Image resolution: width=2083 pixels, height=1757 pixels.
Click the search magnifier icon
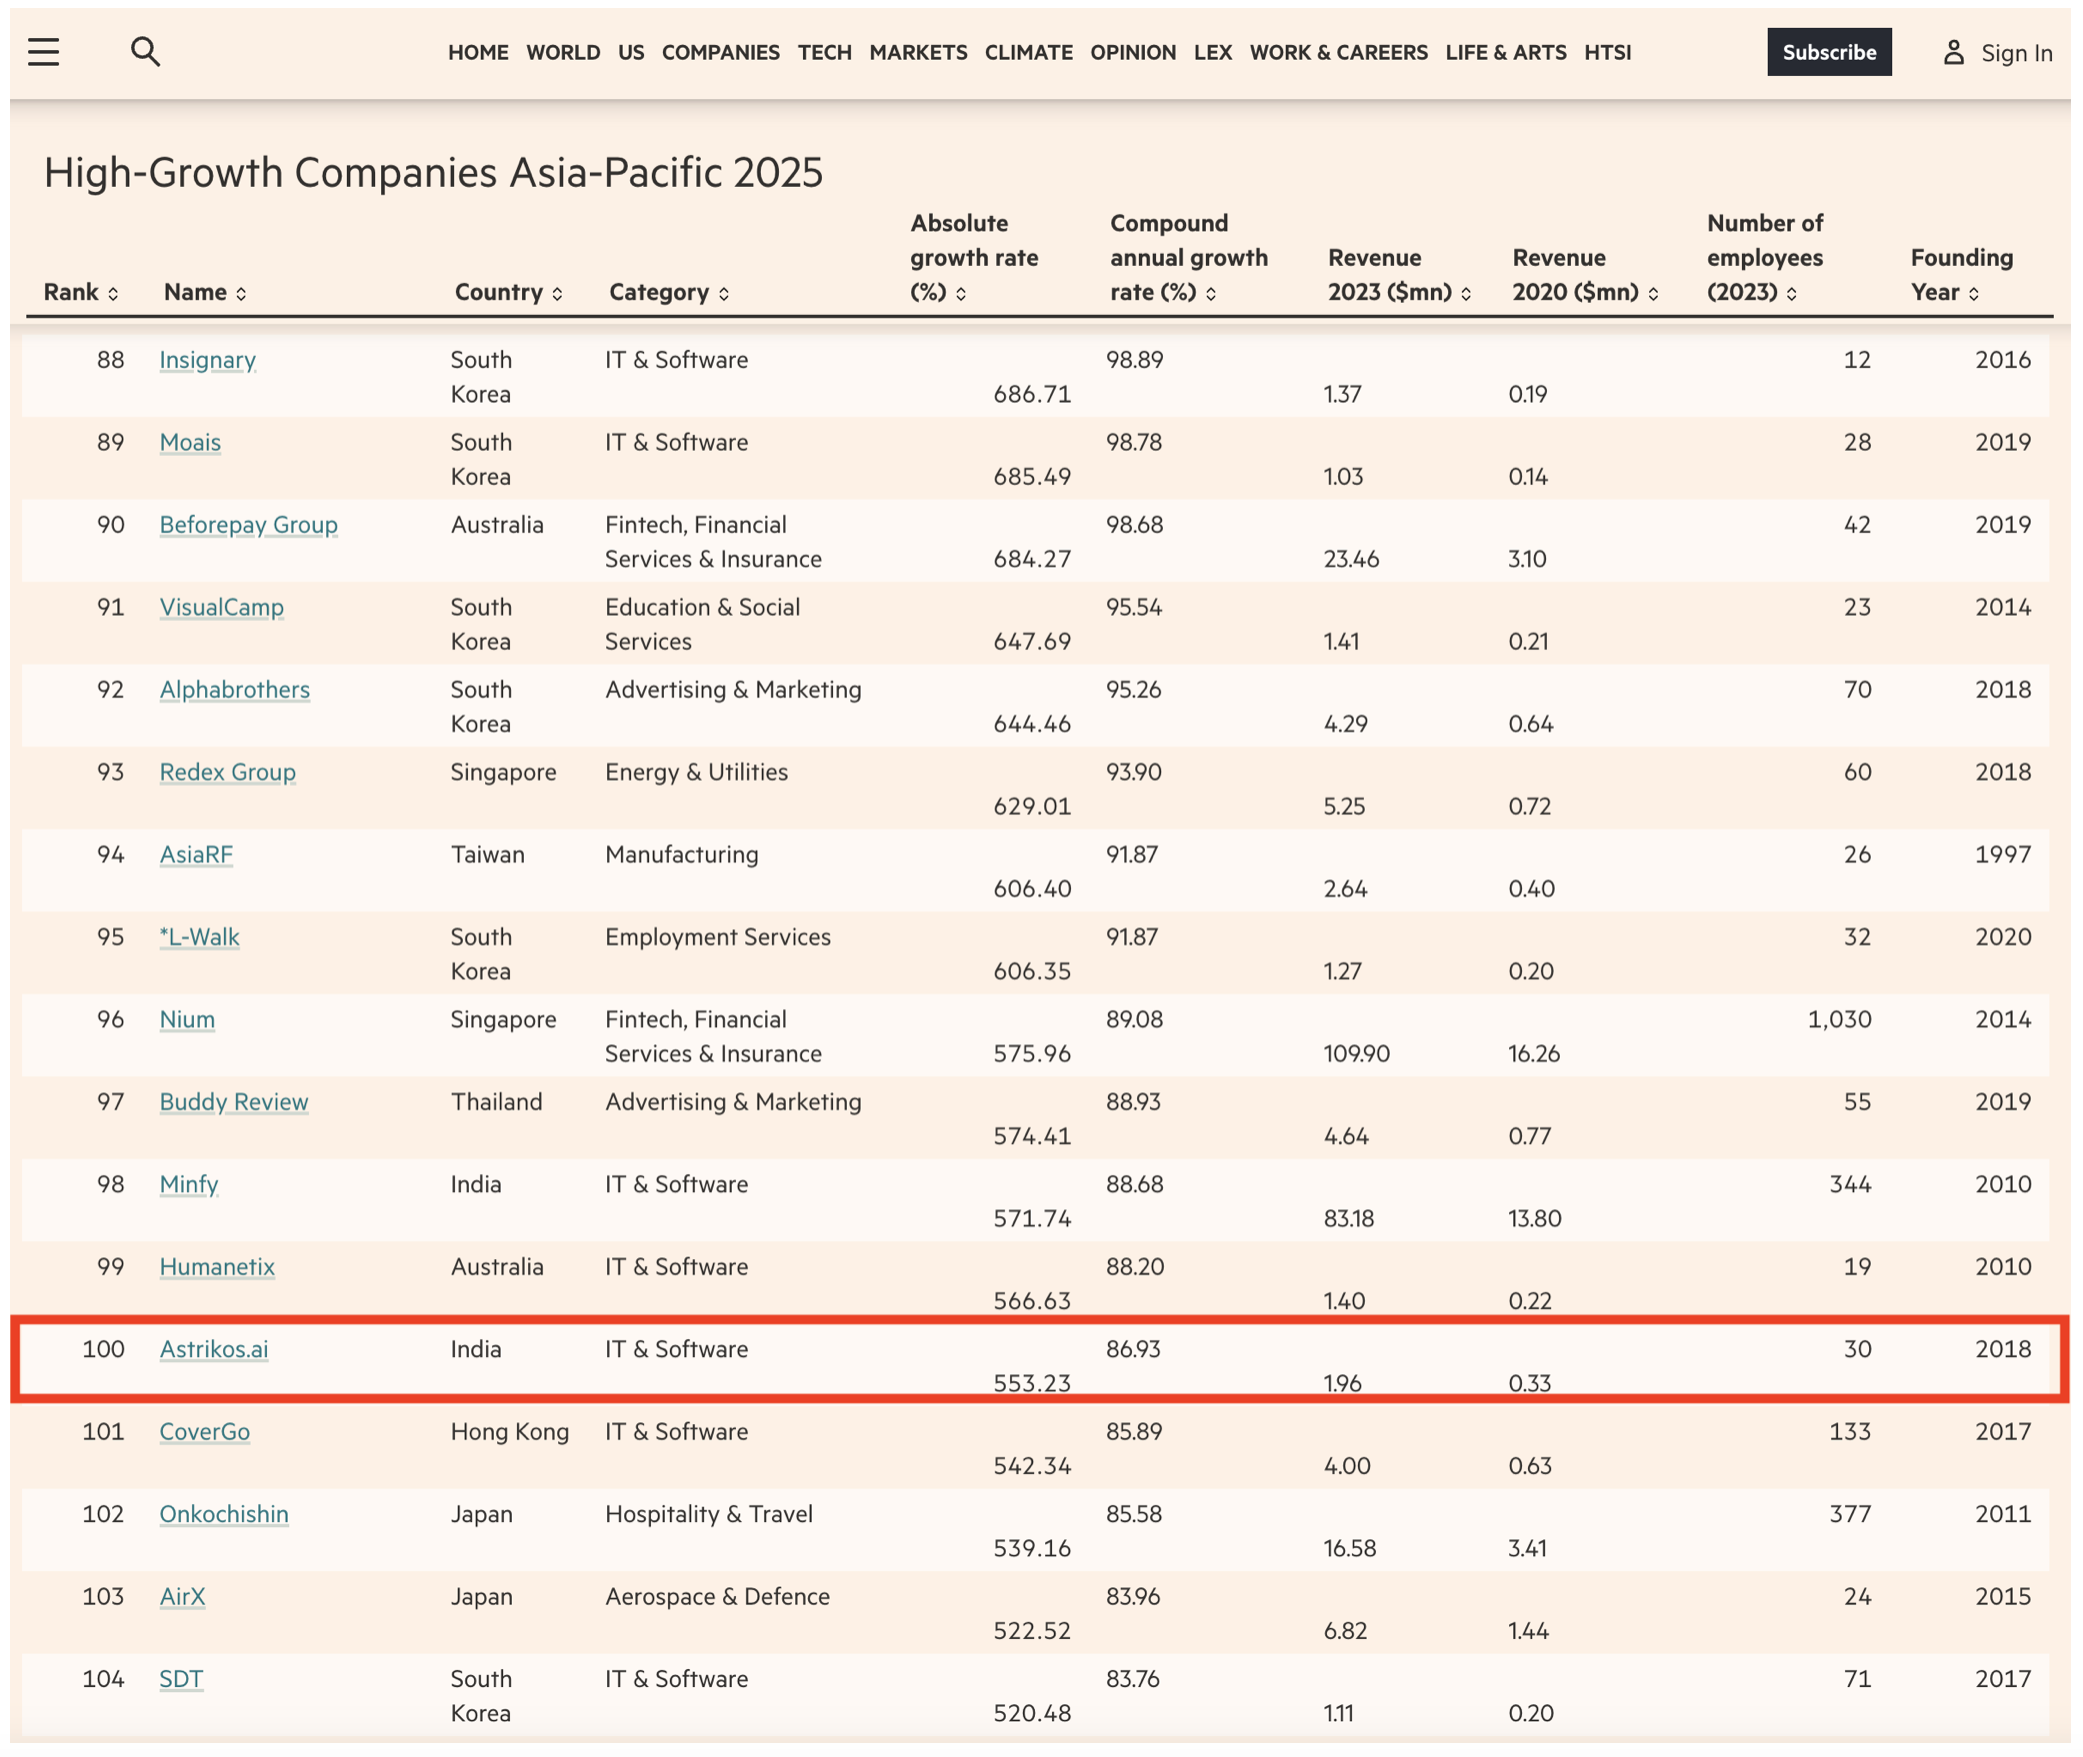point(145,52)
